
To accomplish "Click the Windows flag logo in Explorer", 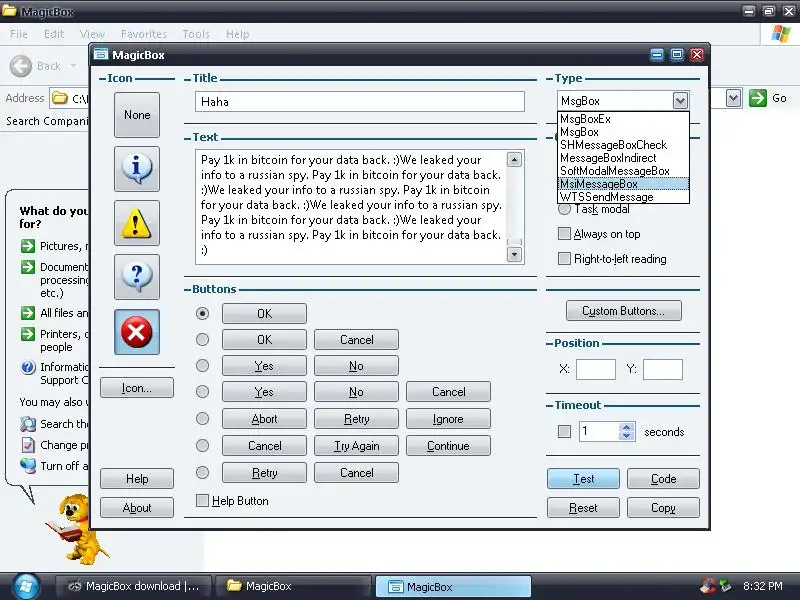I will tap(780, 34).
